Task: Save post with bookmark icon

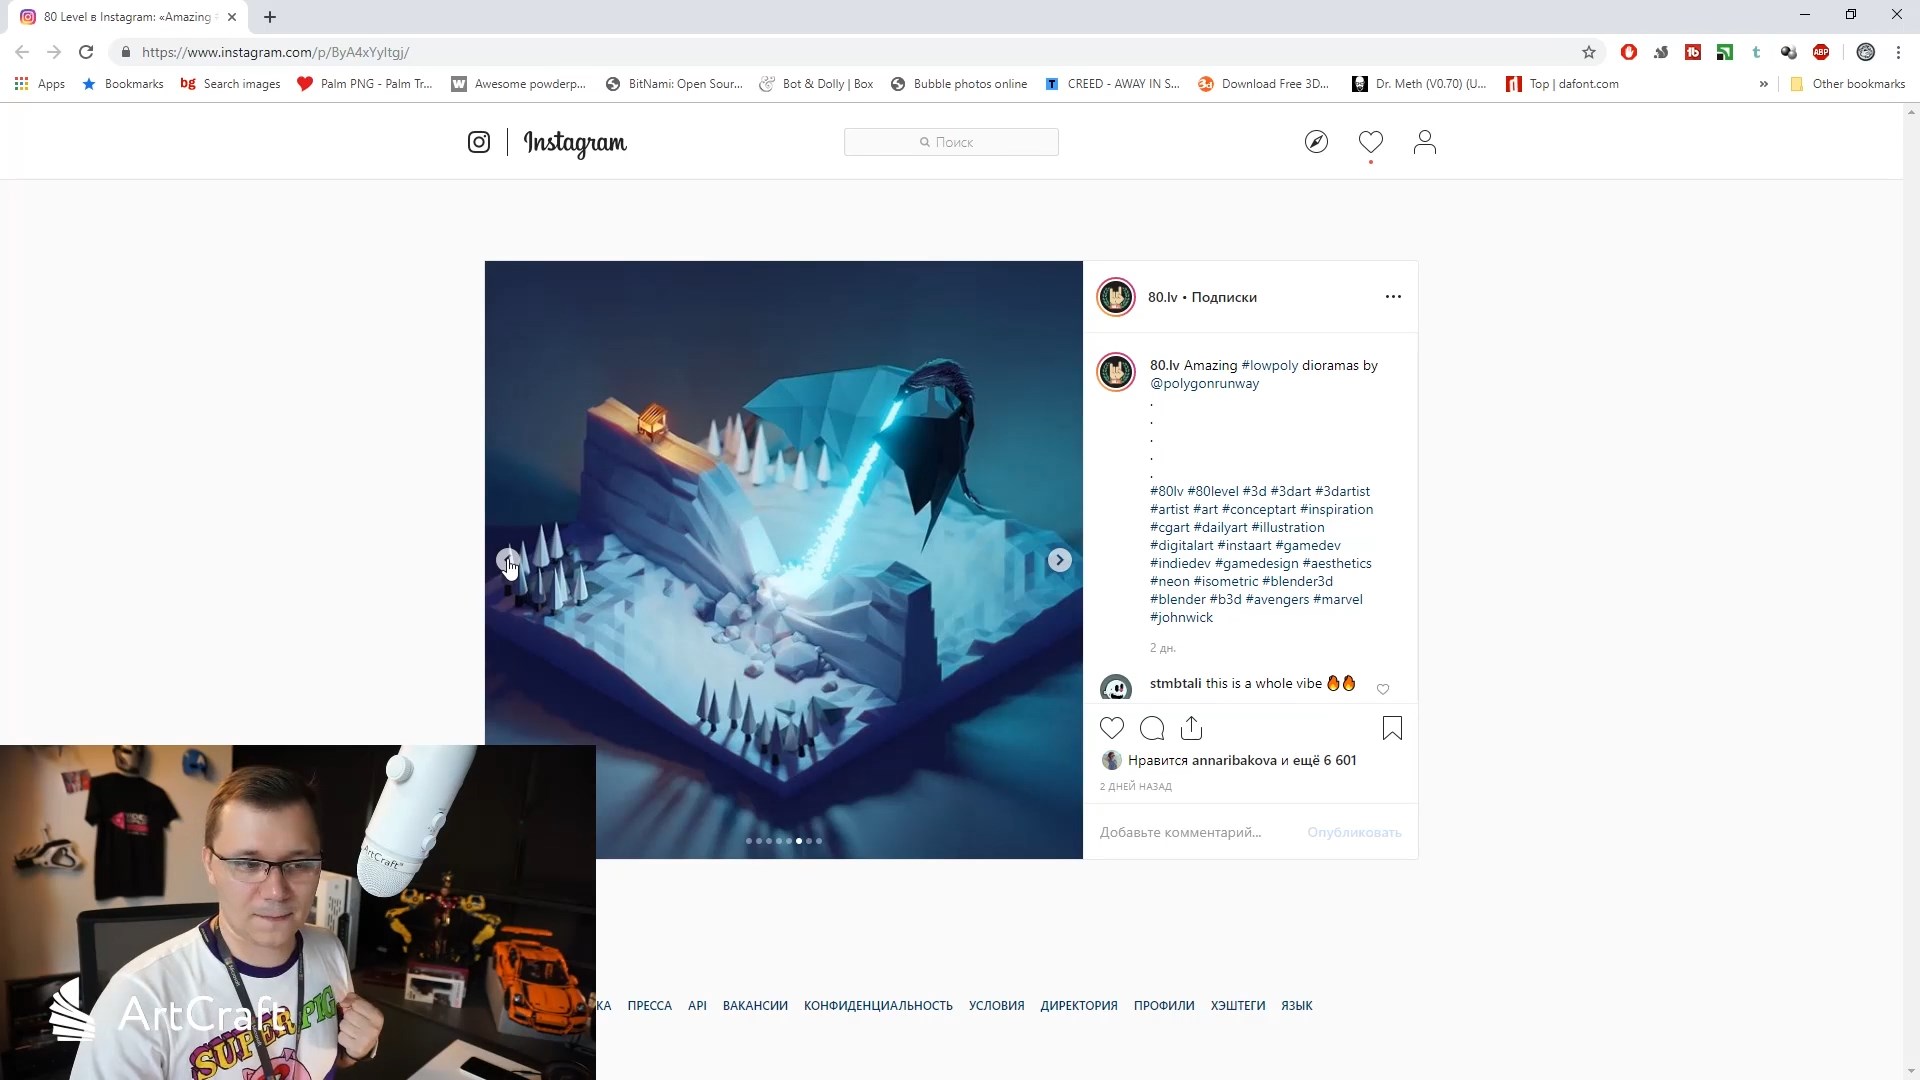Action: coord(1392,728)
